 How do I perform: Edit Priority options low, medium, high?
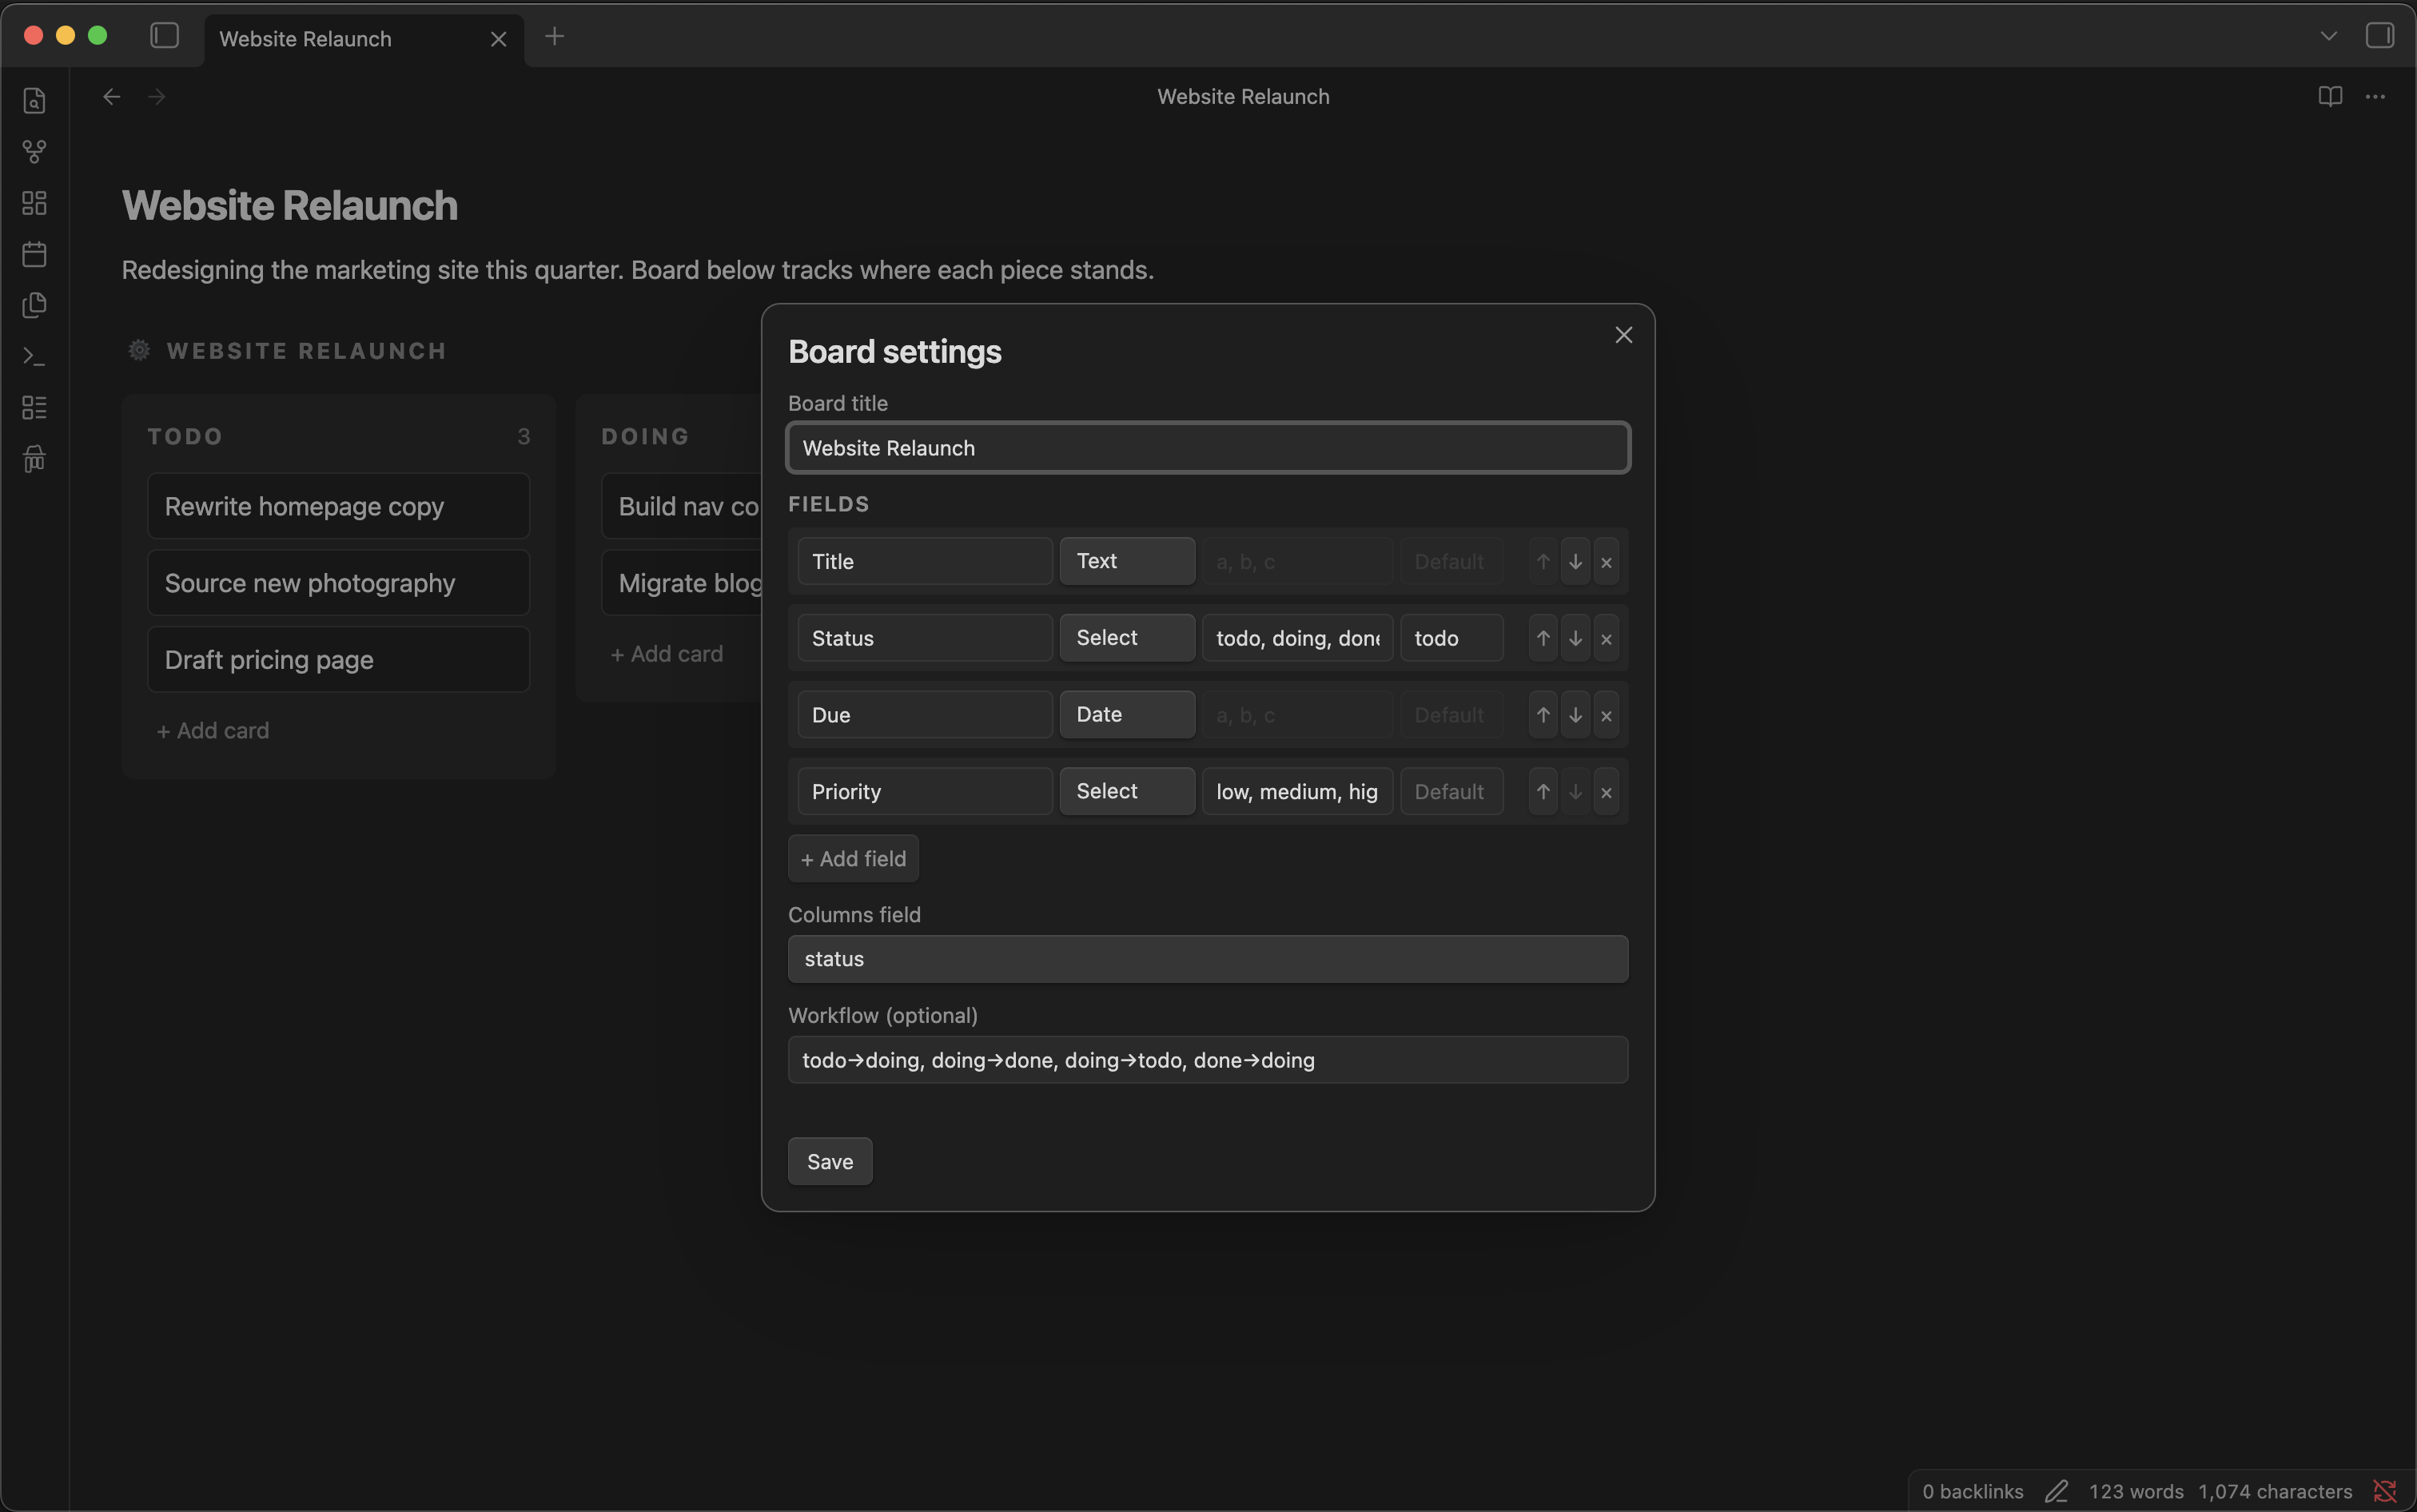click(x=1297, y=792)
